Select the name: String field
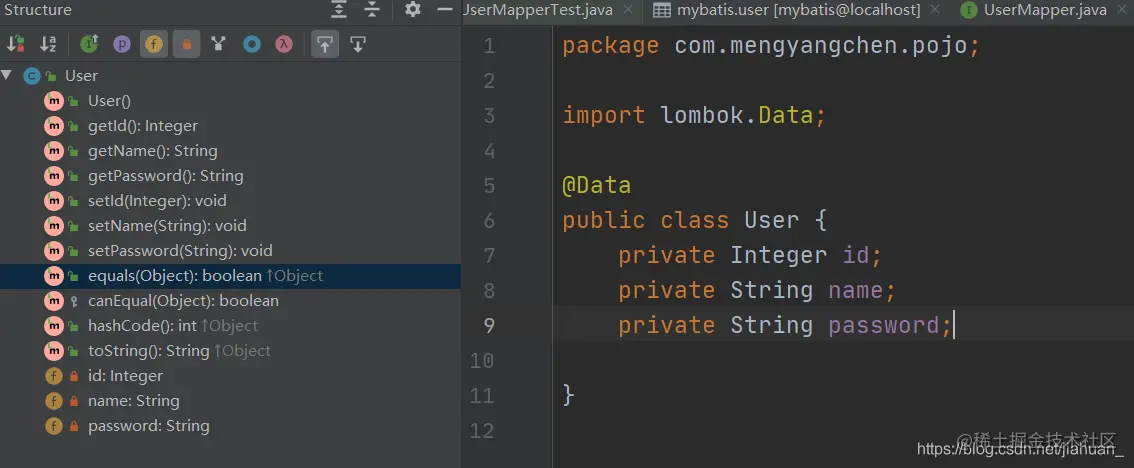1134x468 pixels. tap(134, 400)
